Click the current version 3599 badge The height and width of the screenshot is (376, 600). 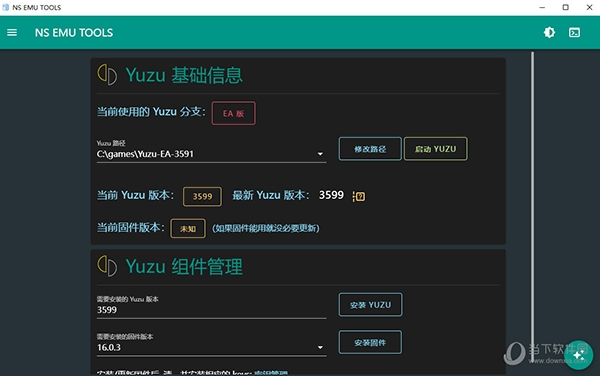[x=202, y=196]
